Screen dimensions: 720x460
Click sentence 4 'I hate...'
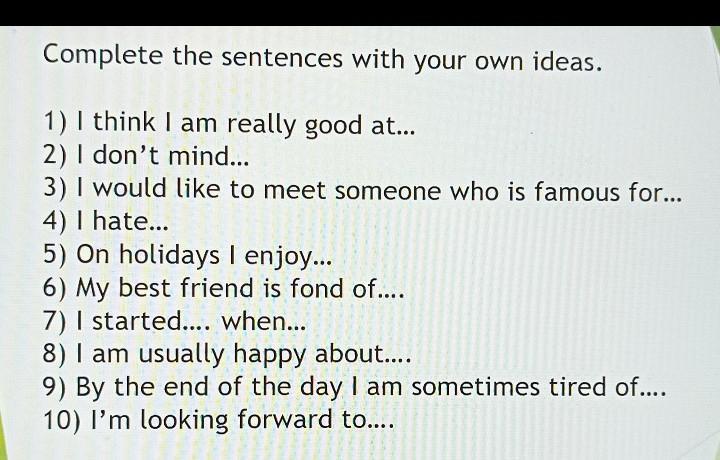tap(106, 221)
